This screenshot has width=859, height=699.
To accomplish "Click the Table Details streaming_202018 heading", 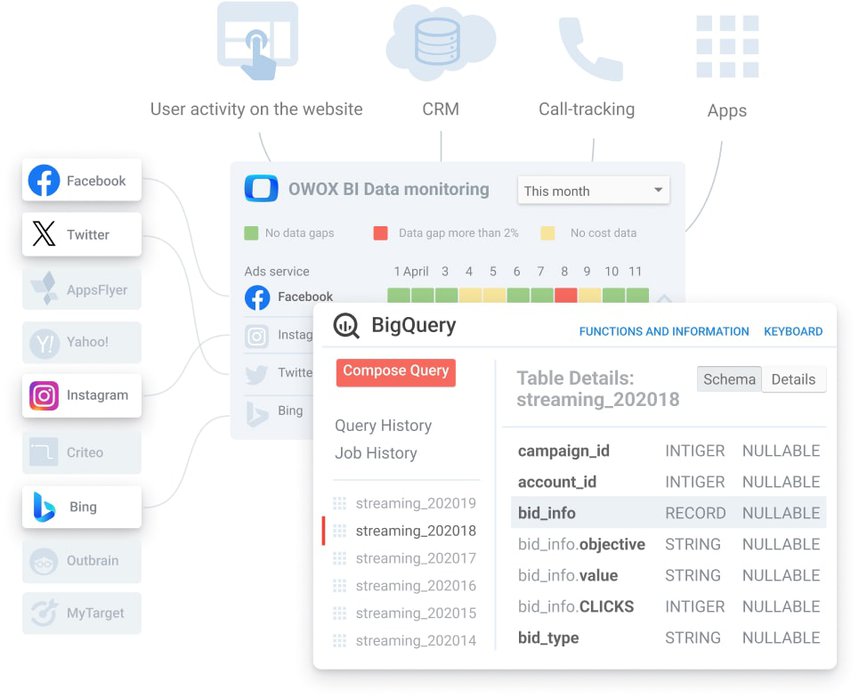I will pos(598,389).
